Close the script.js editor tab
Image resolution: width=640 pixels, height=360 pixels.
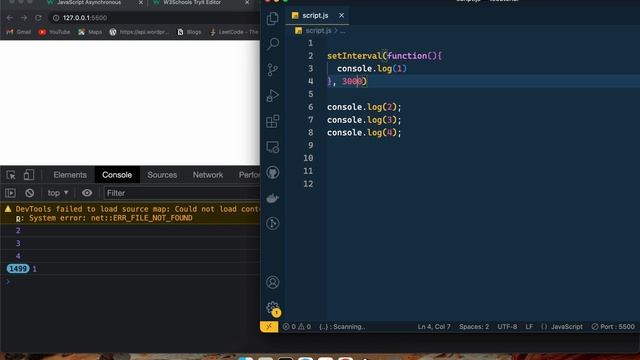click(341, 16)
